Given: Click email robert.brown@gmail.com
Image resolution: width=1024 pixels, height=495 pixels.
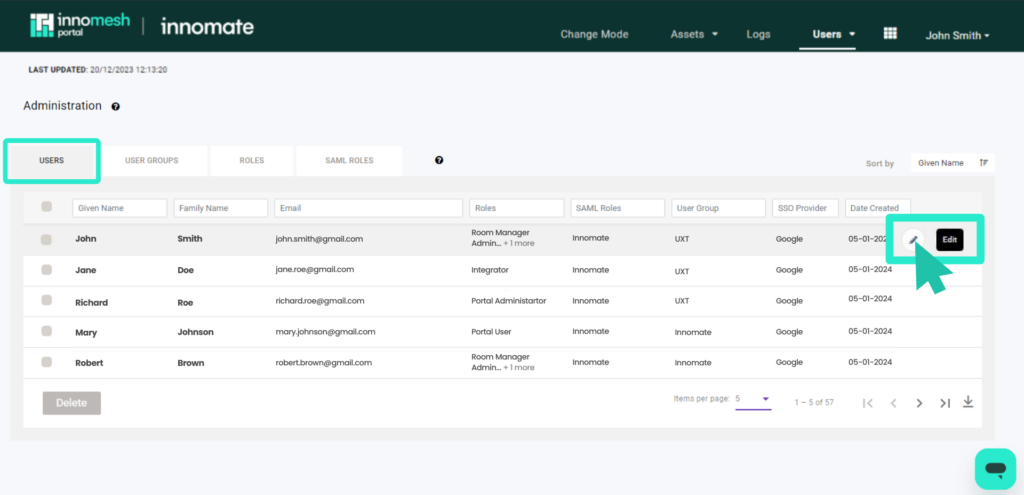Looking at the screenshot, I should click(x=323, y=362).
